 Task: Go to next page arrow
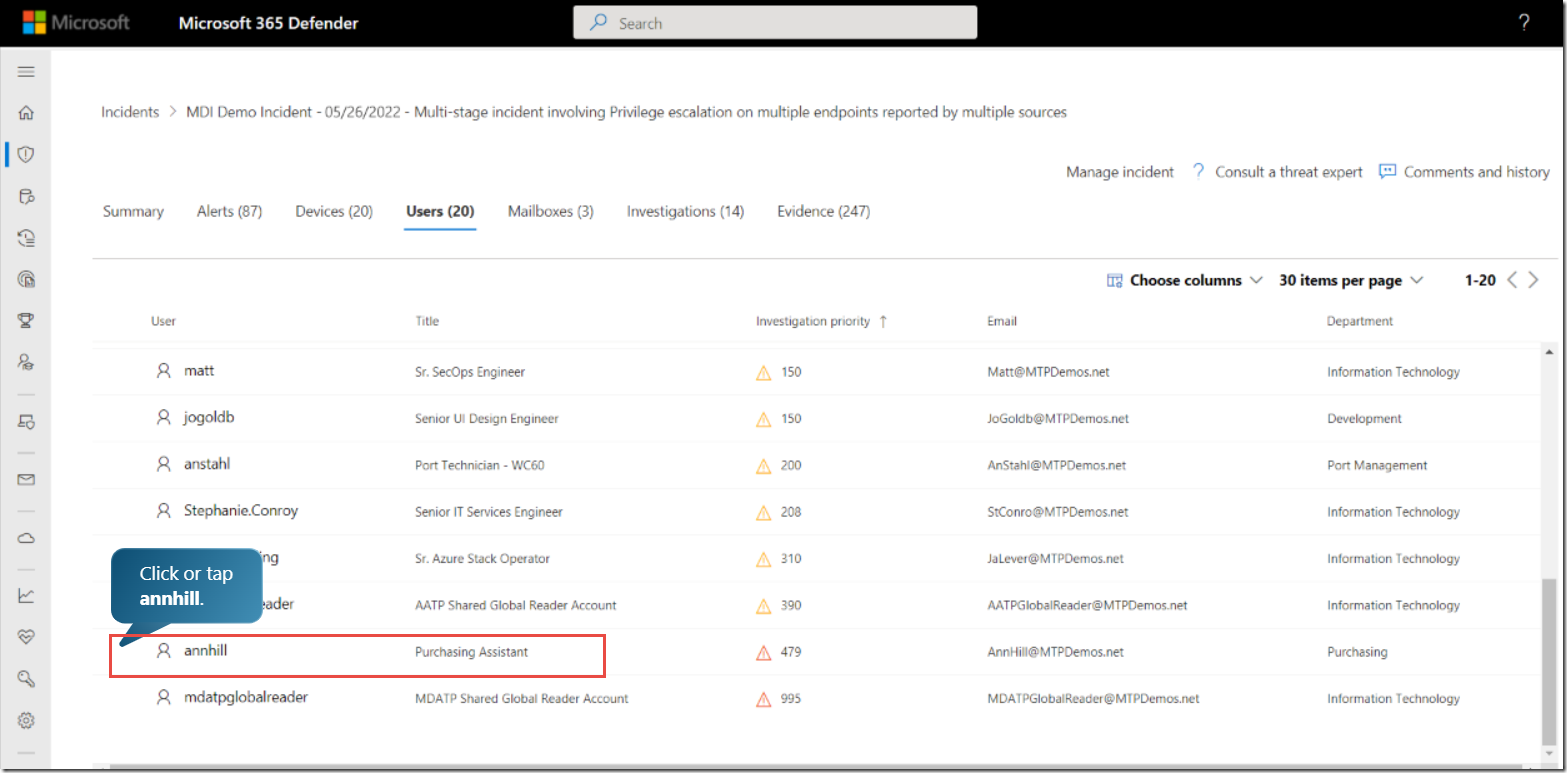tap(1534, 280)
